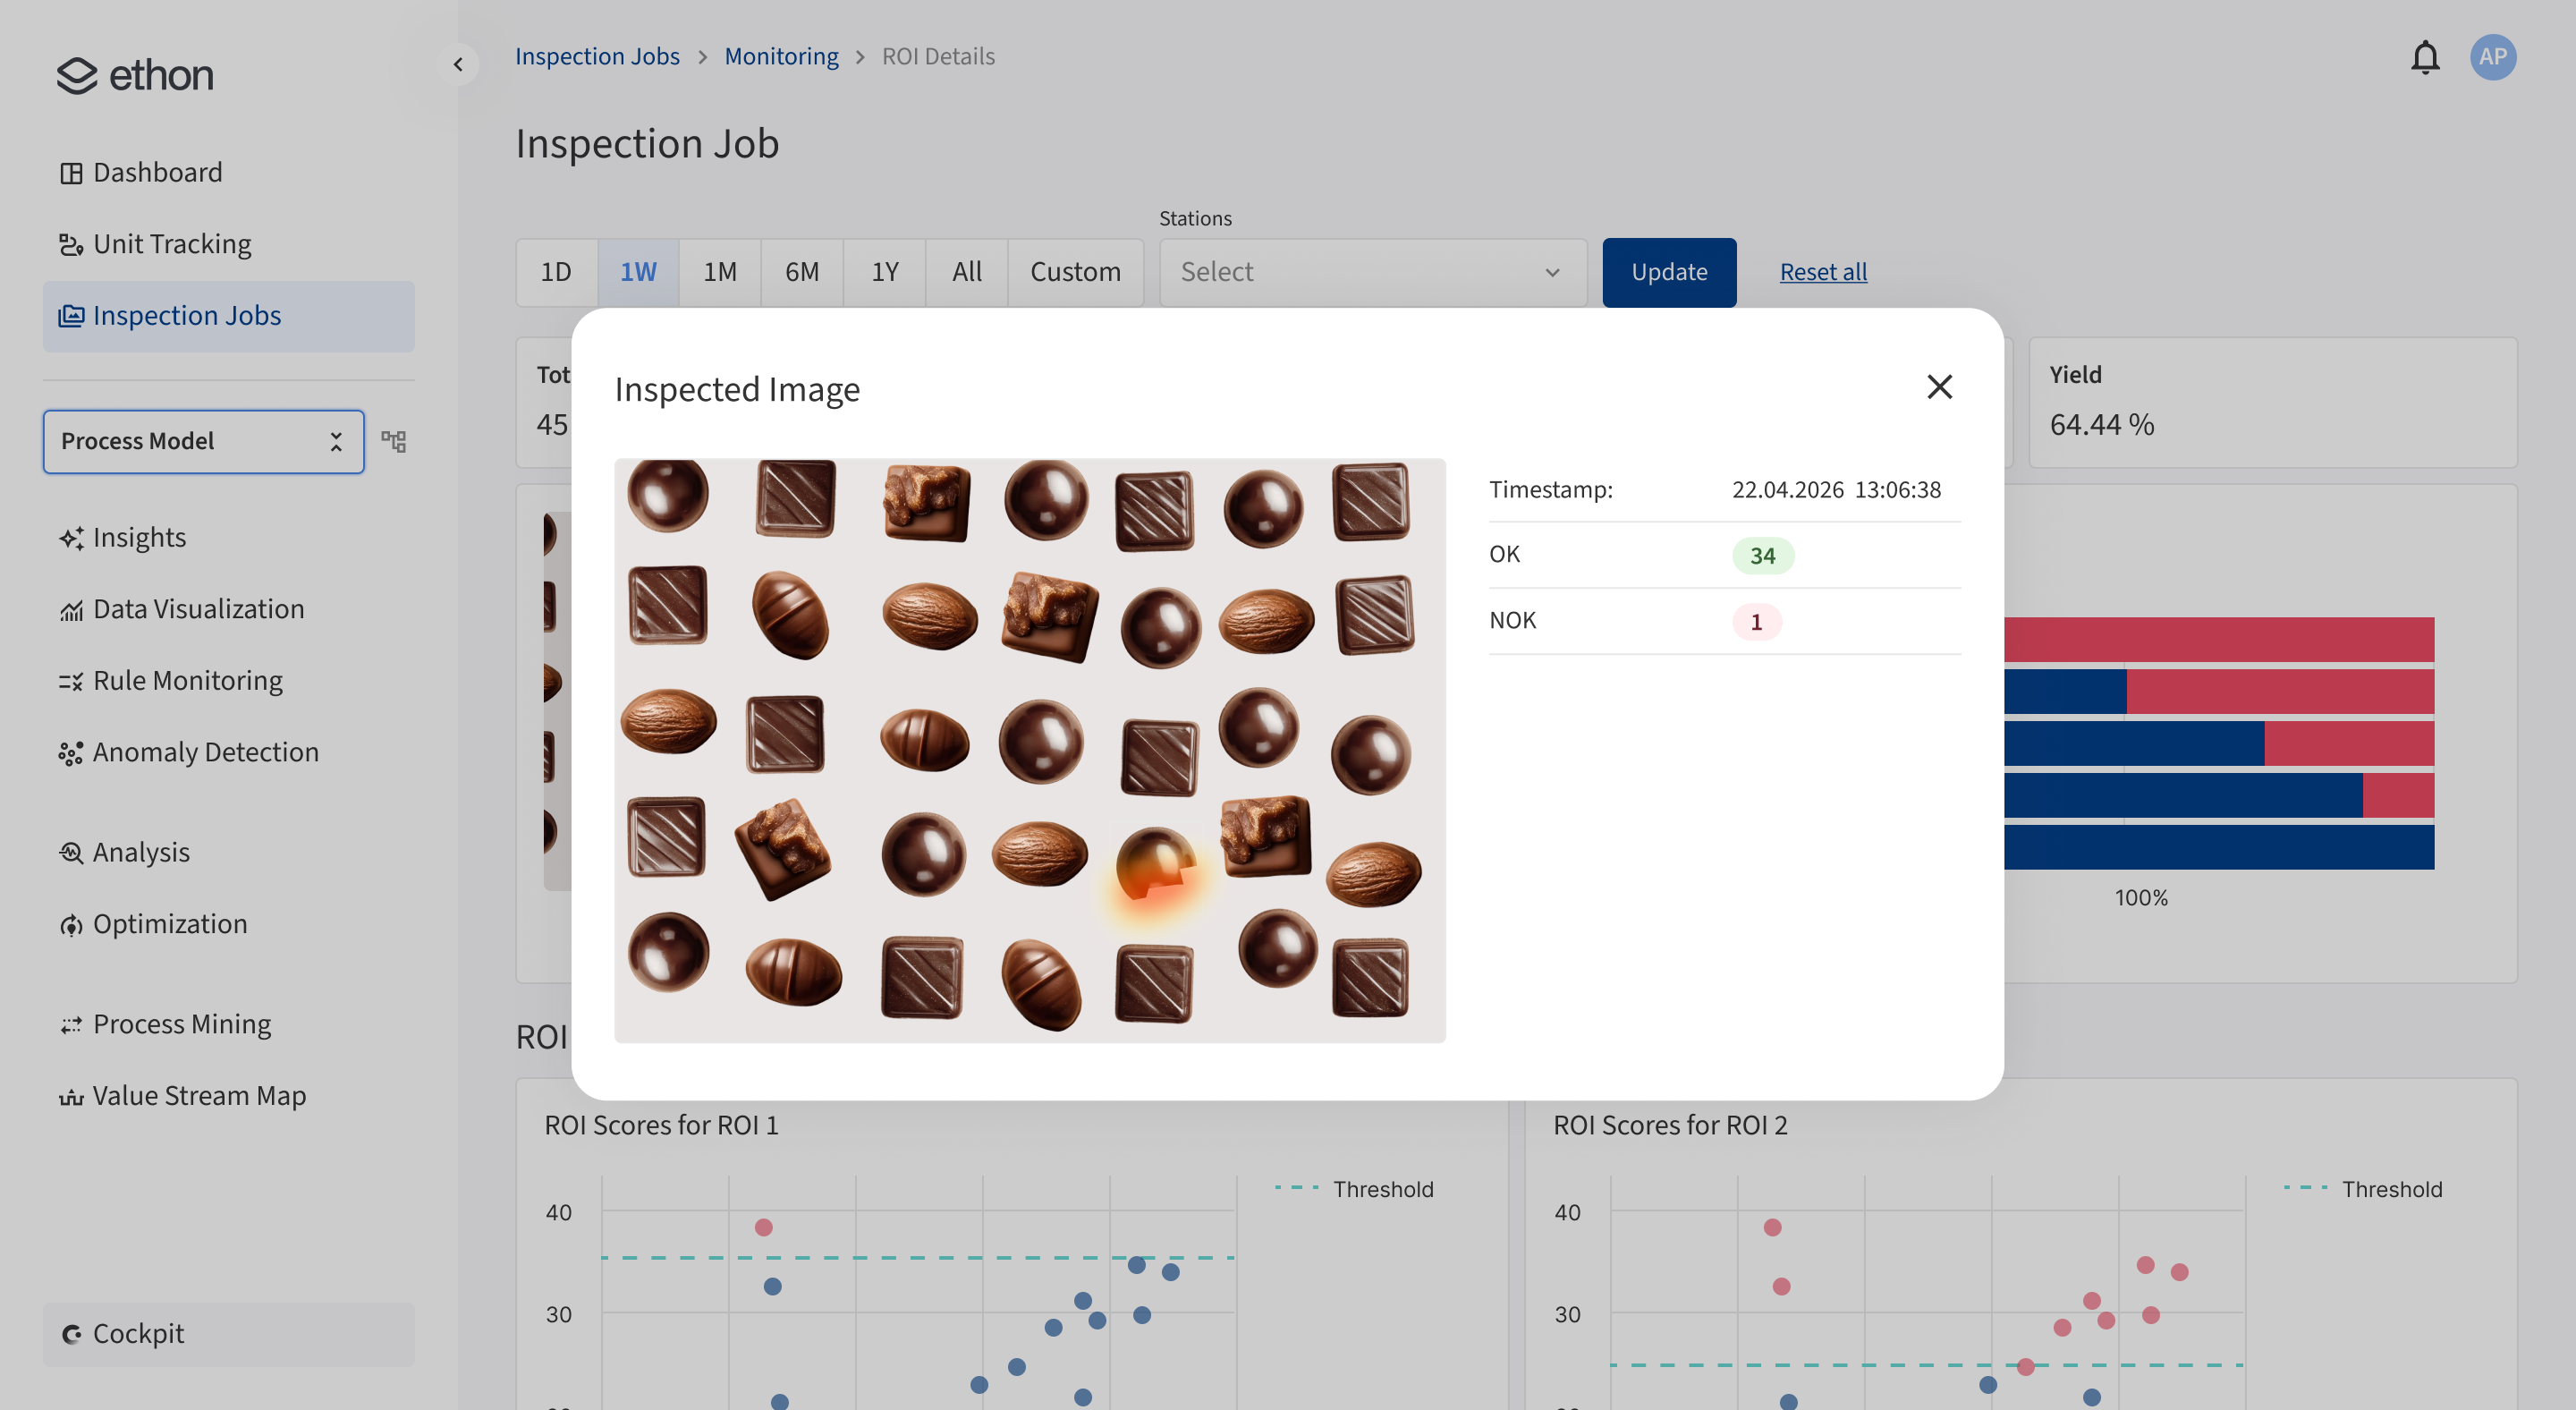2576x1410 pixels.
Task: Open Unit Tracking from the sidebar
Action: tap(172, 243)
